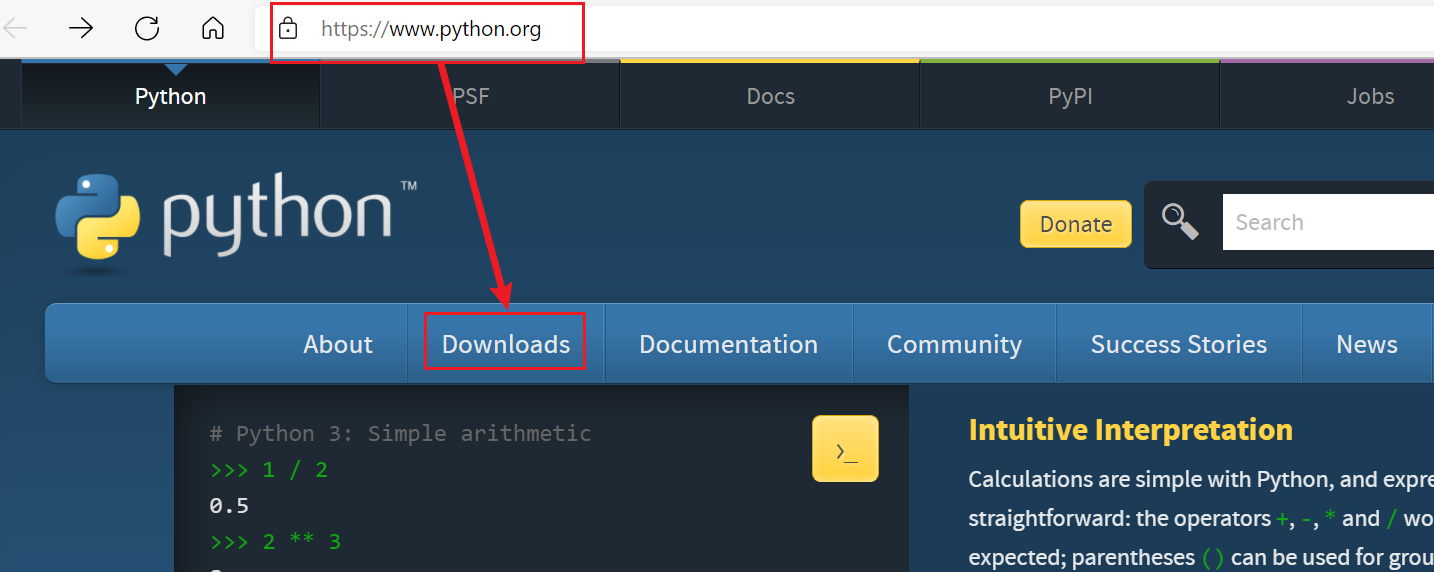Click the 0.5 output line

[229, 506]
